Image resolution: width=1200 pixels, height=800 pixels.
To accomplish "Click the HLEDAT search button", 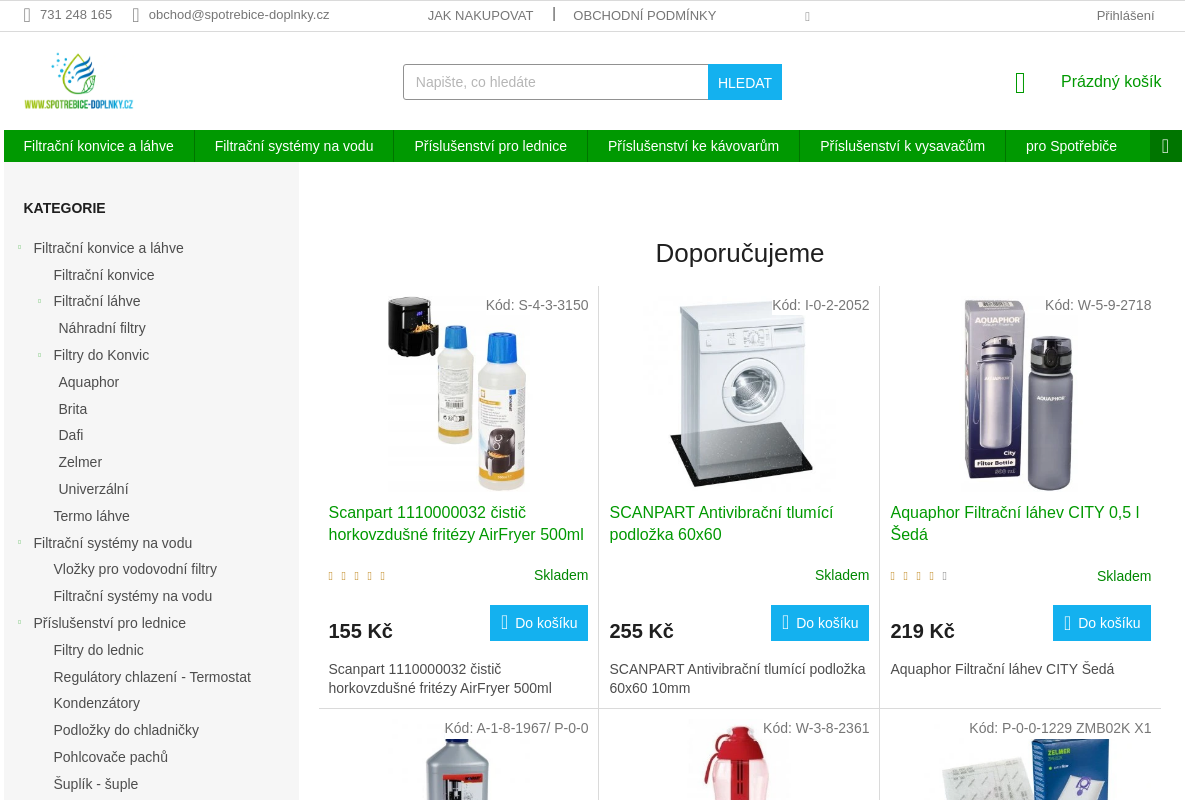I will point(745,82).
